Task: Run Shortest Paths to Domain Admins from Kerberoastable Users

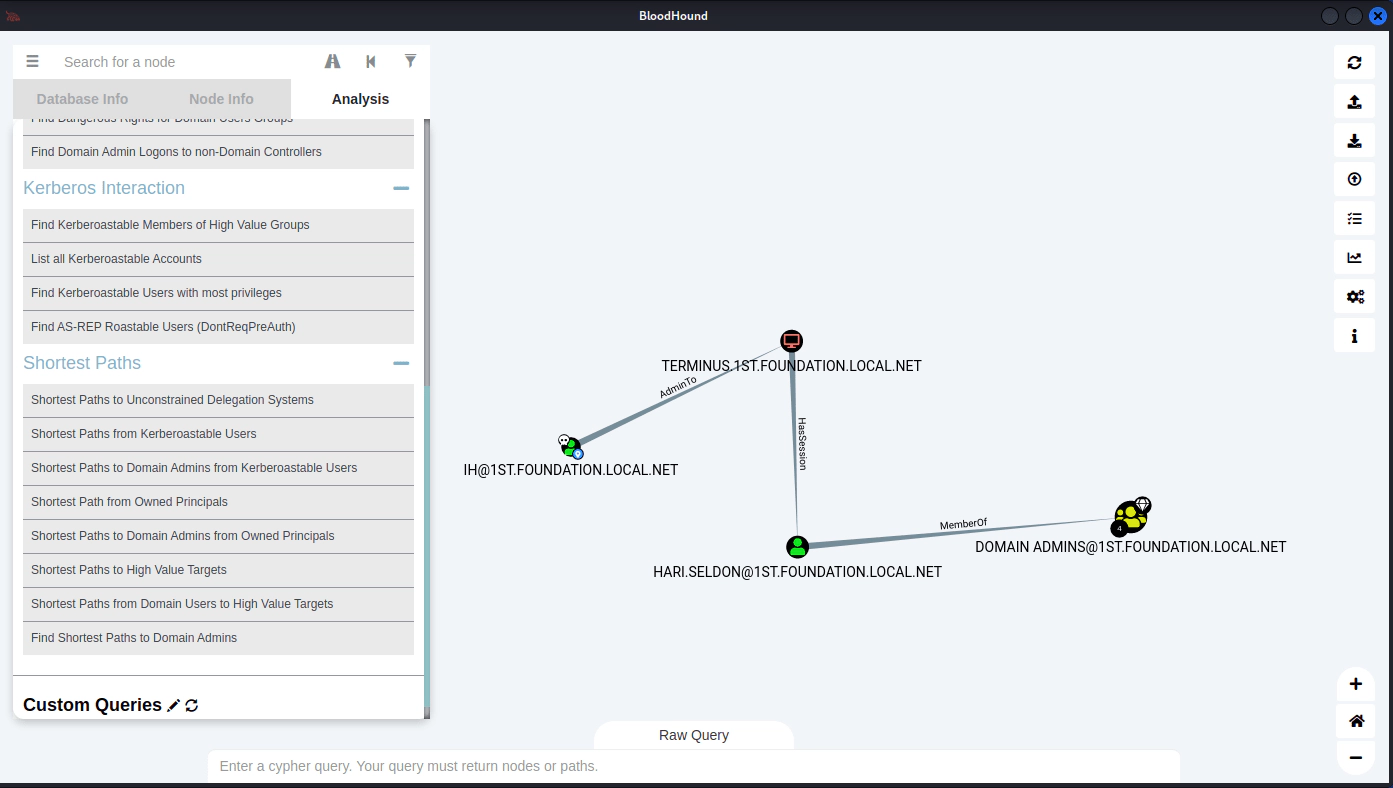Action: coord(218,468)
